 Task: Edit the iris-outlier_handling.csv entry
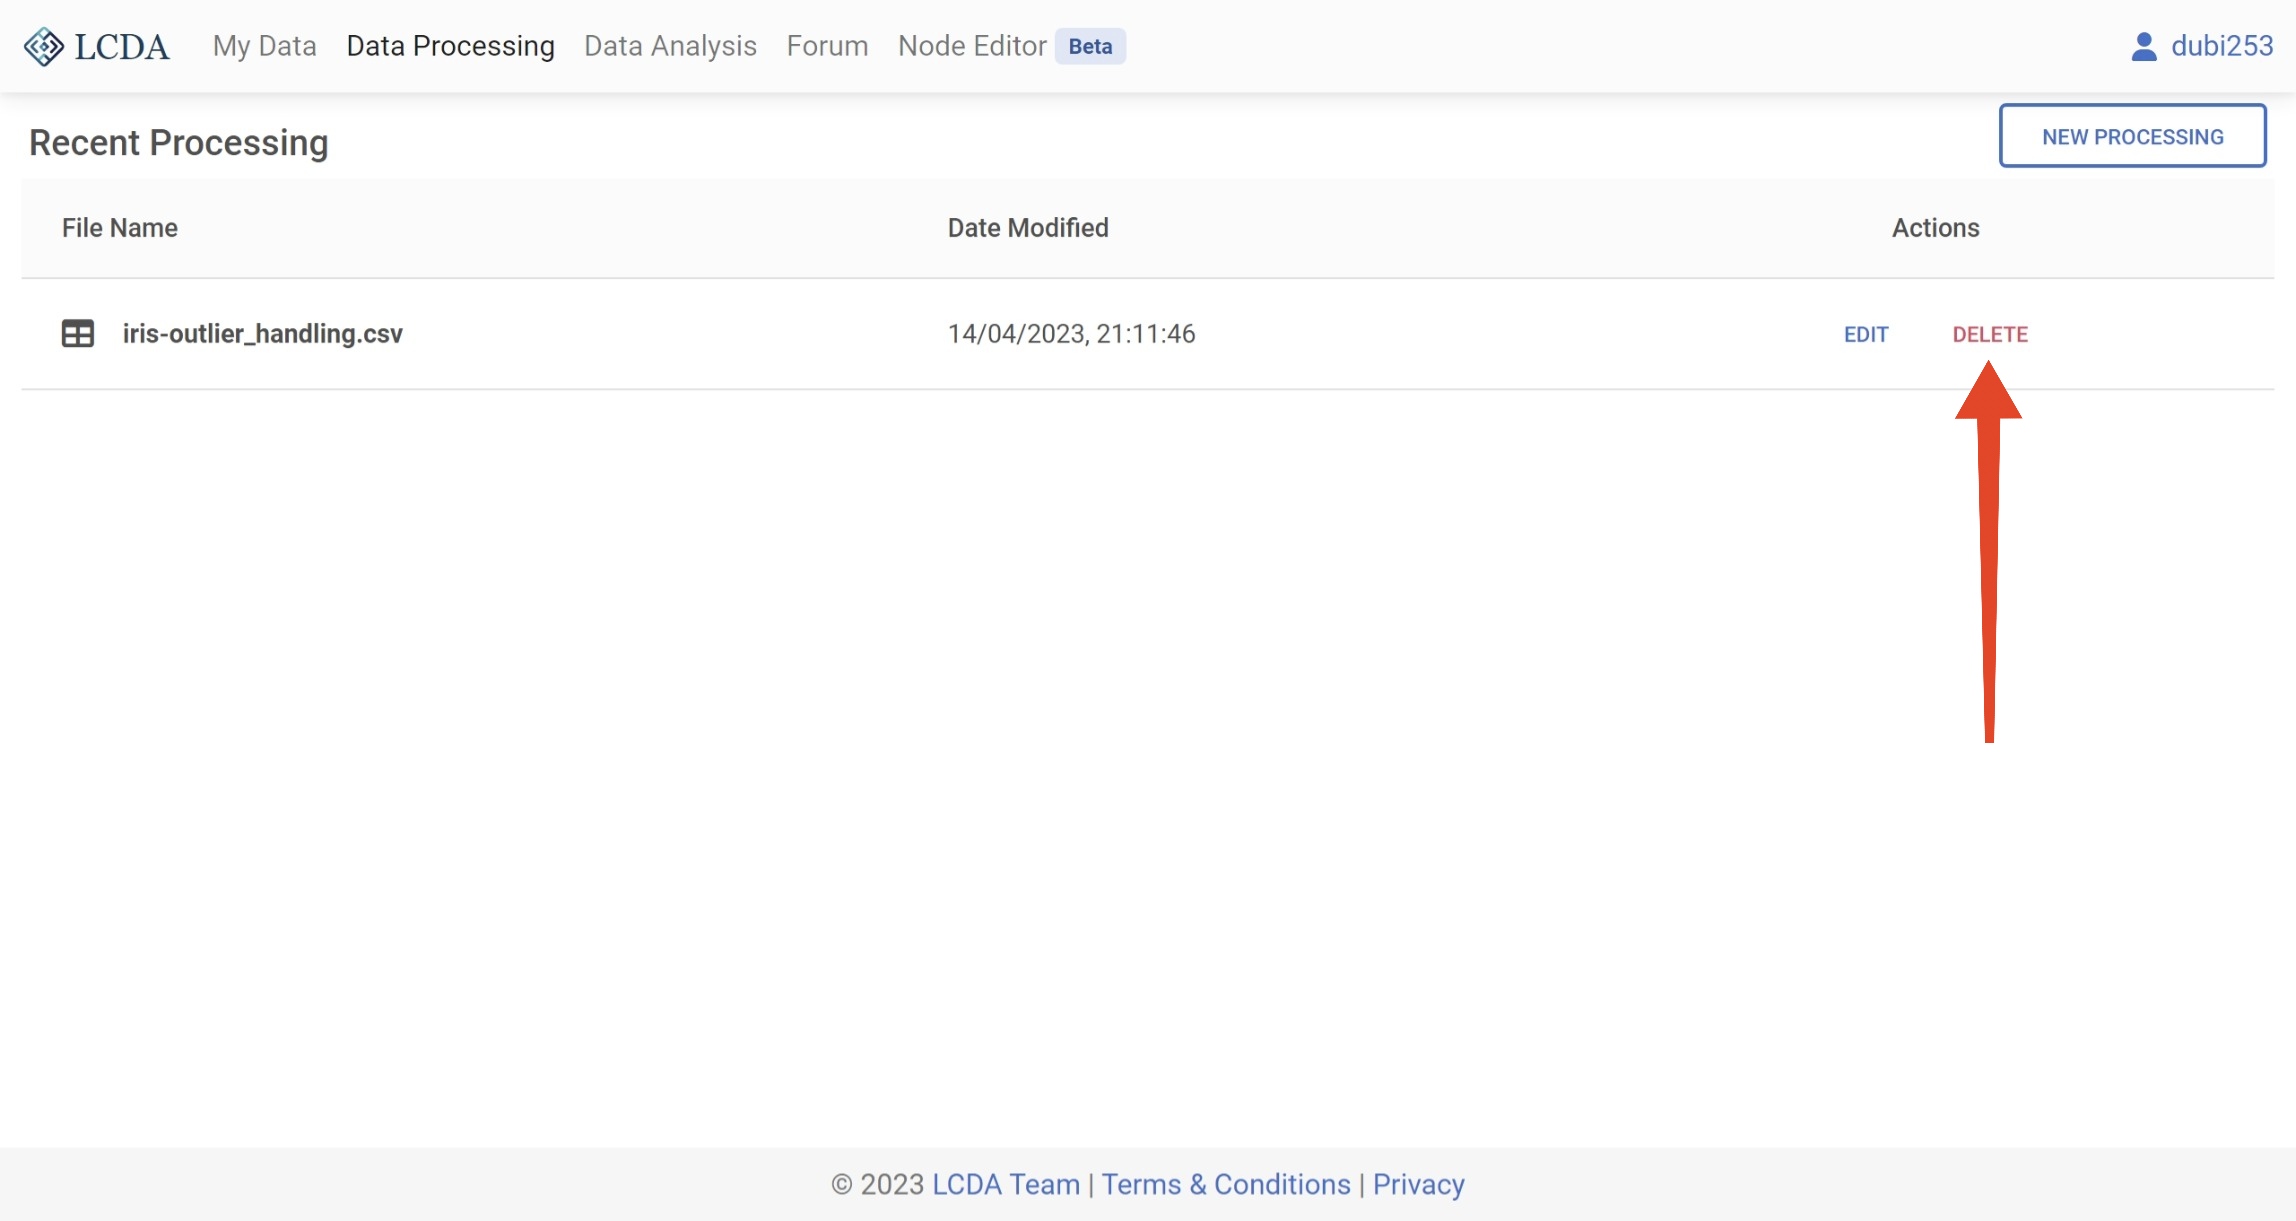(x=1865, y=334)
